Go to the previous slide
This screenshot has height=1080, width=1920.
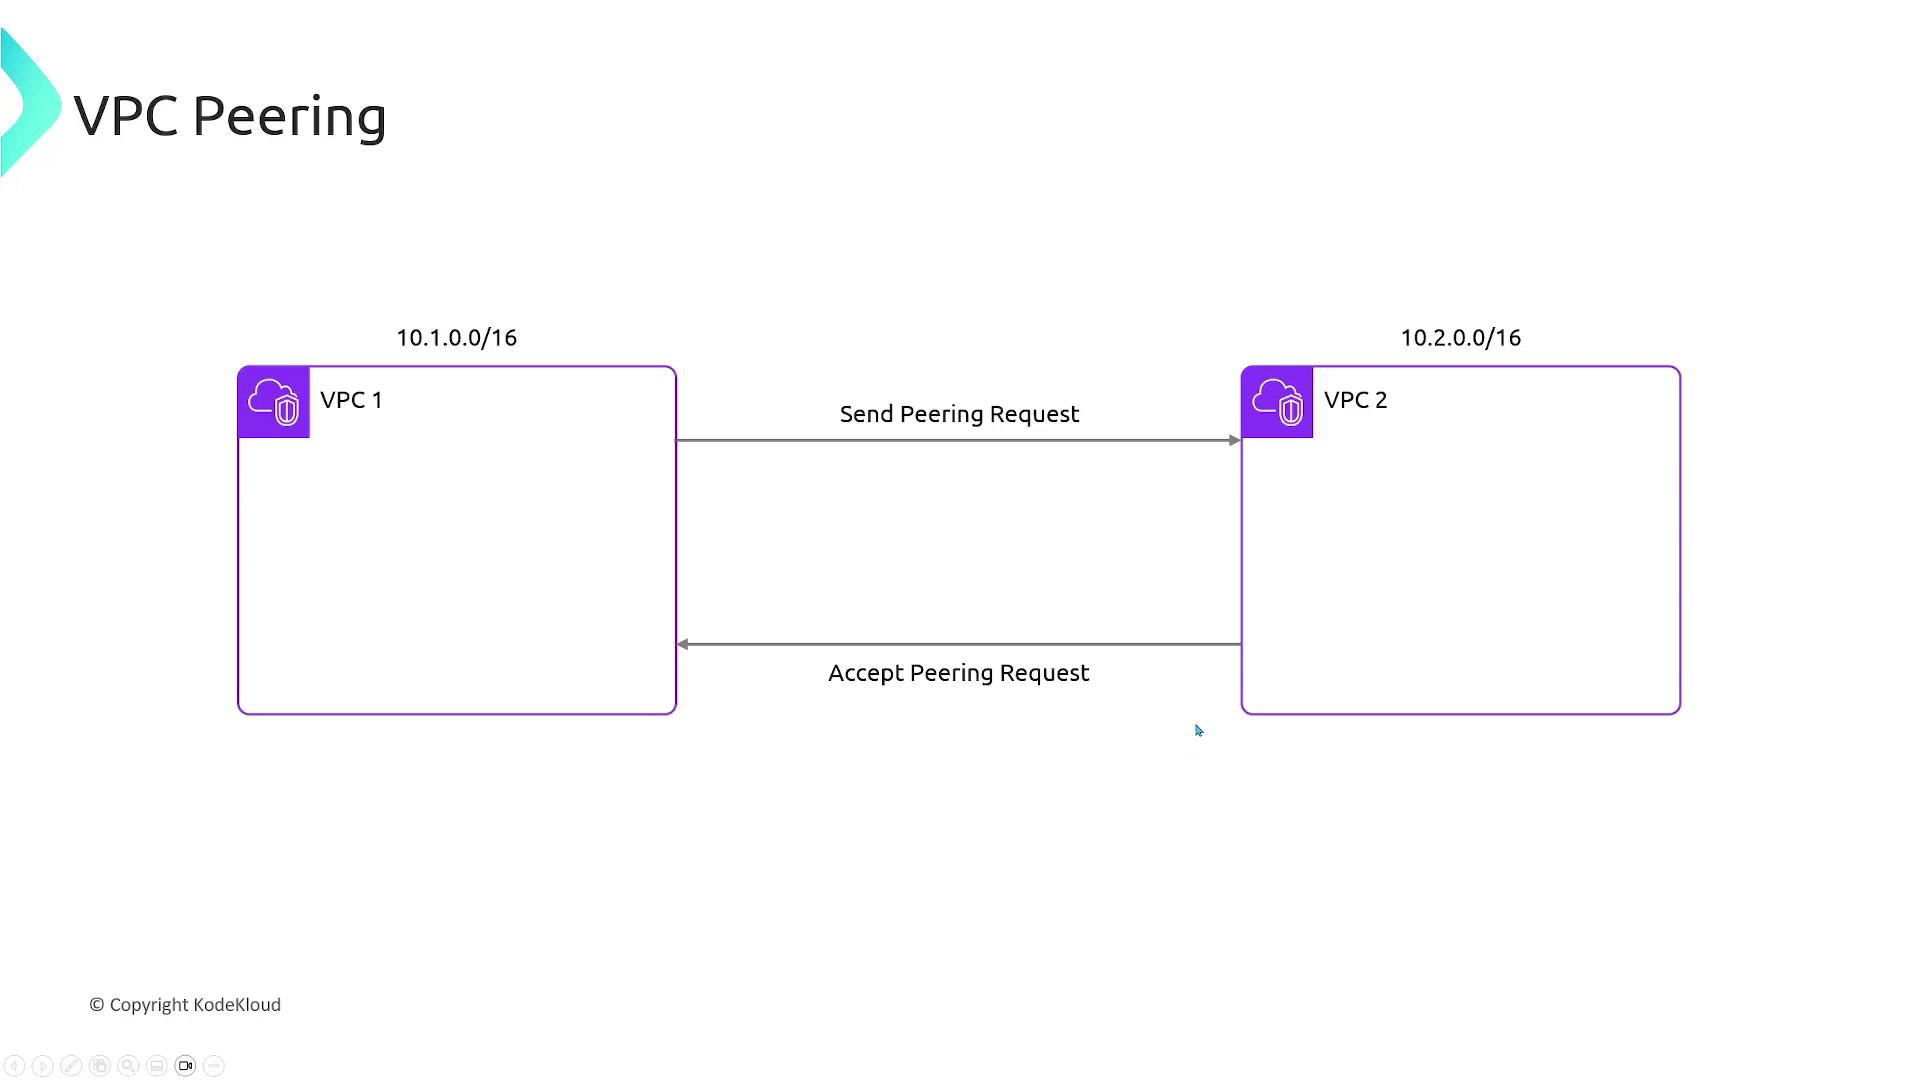(x=14, y=1066)
